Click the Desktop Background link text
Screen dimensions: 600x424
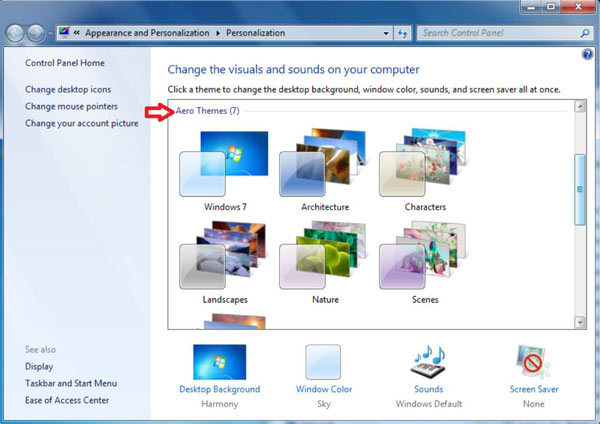click(220, 389)
